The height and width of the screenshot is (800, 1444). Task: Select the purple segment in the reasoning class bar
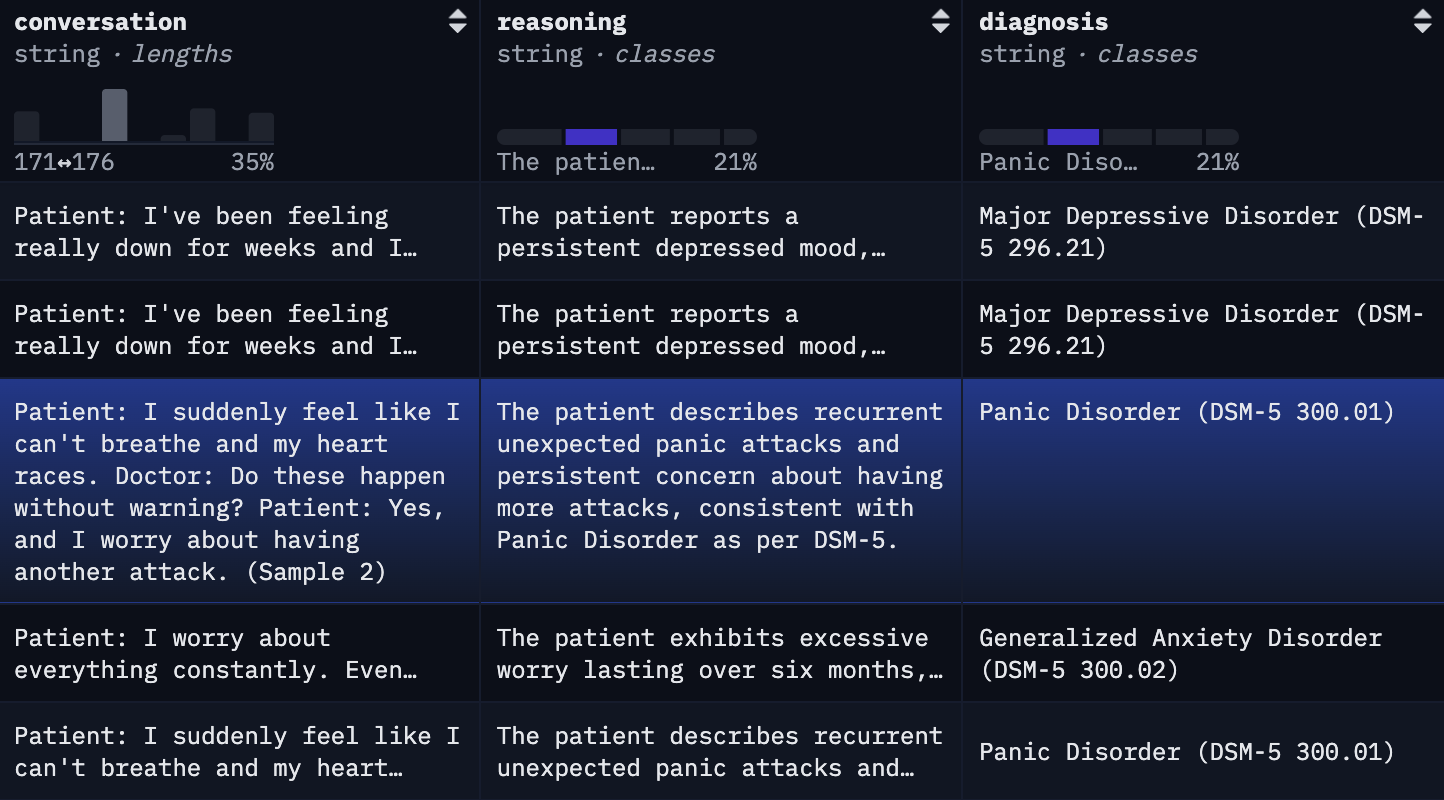[x=591, y=137]
